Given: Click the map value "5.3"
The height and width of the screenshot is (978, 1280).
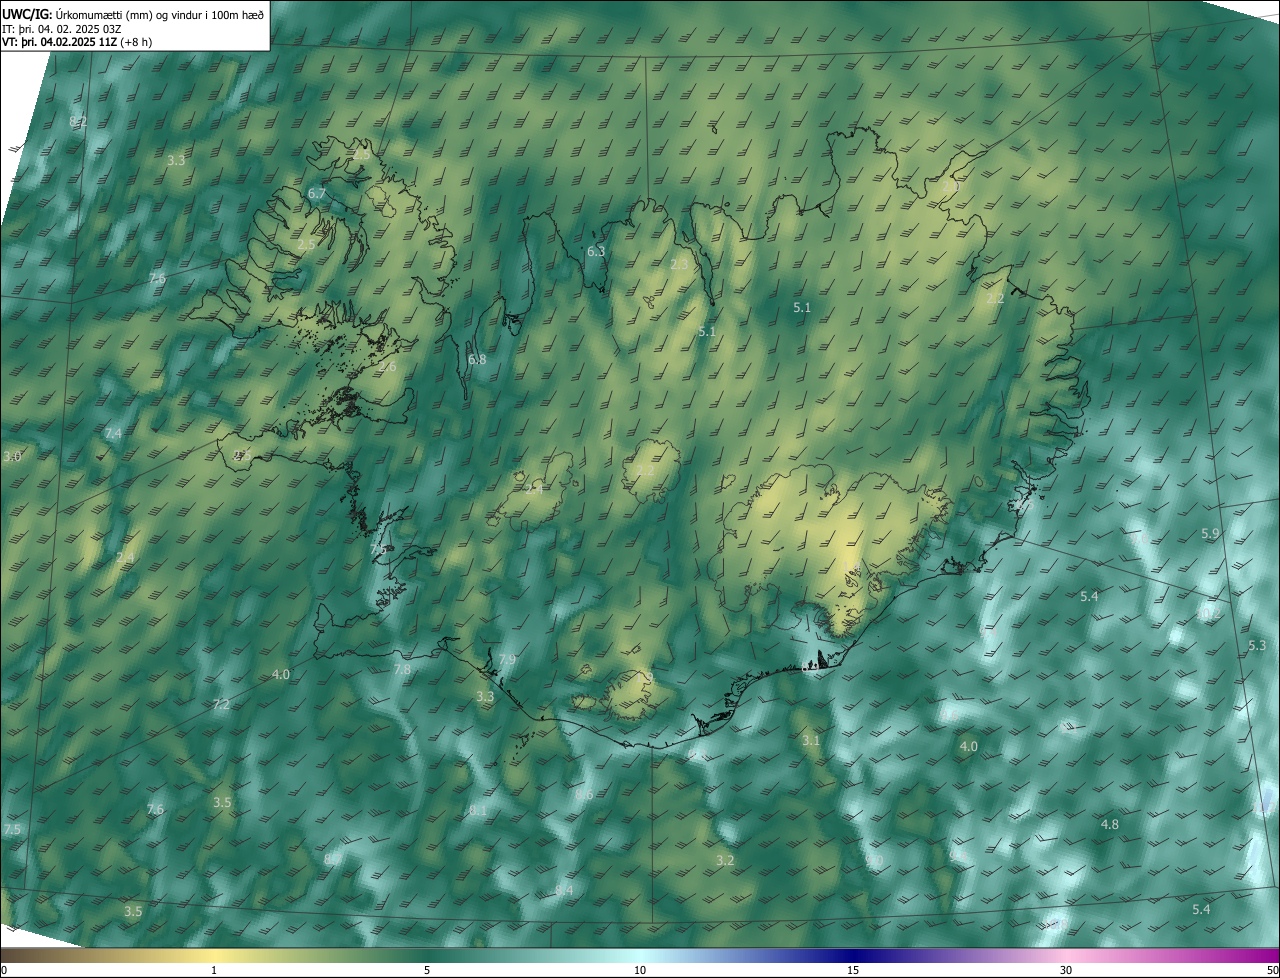Looking at the screenshot, I should coord(1258,645).
